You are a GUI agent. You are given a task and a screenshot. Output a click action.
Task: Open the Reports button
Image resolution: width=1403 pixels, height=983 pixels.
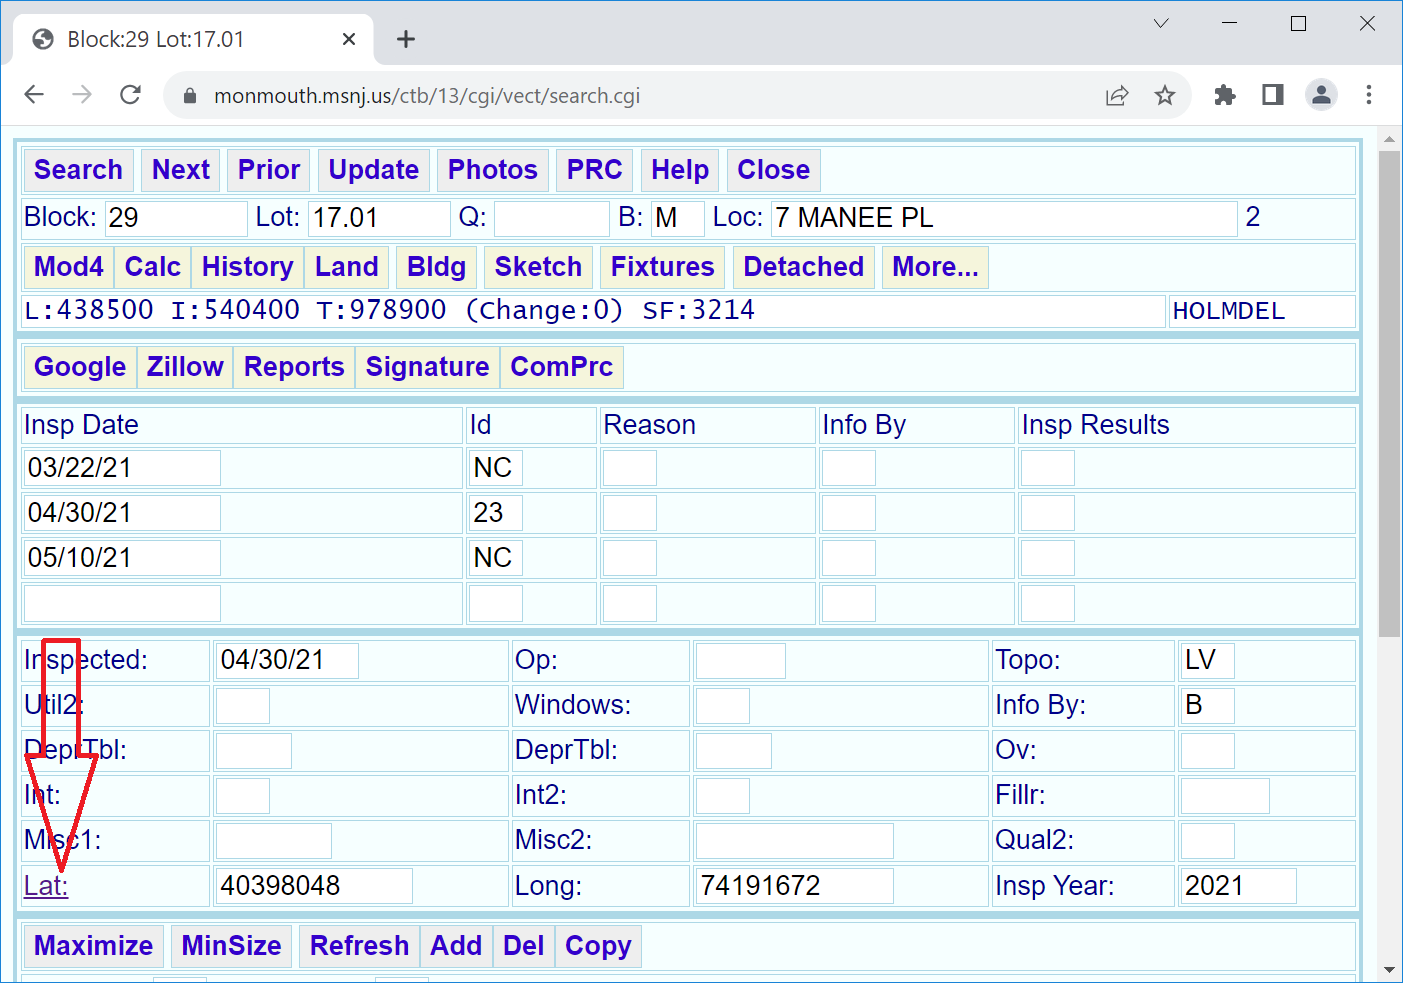[x=294, y=367]
